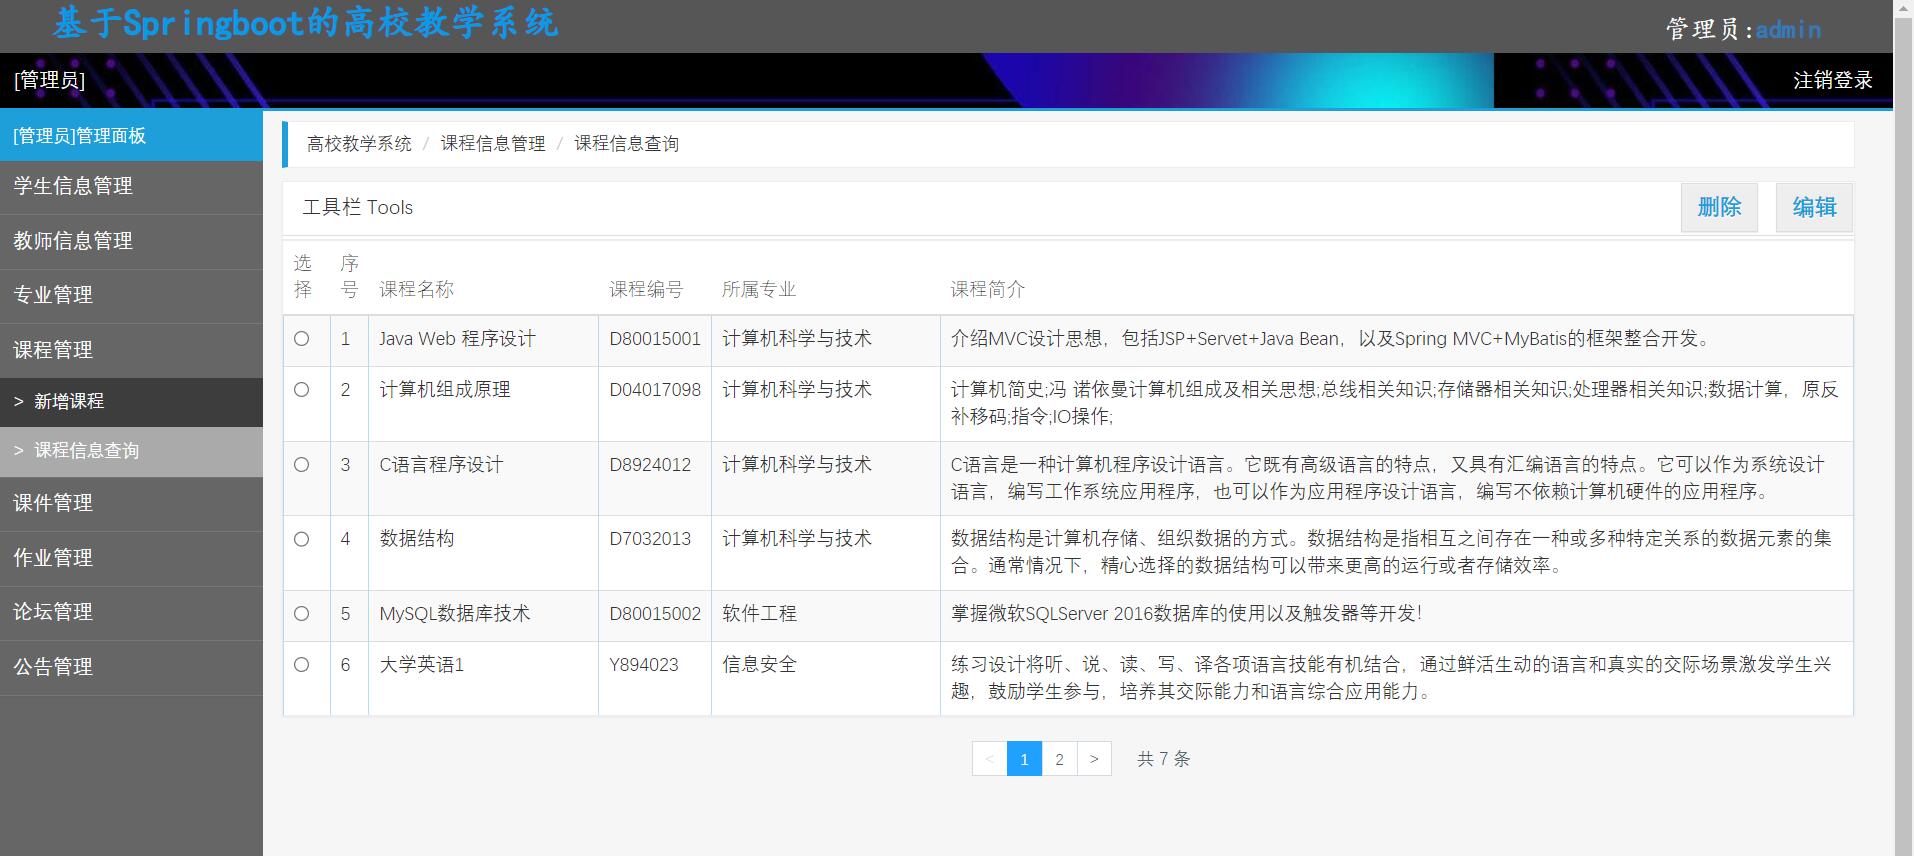This screenshot has height=856, width=1914.
Task: Select radio button for C语言程序设计 row
Action: (x=301, y=465)
